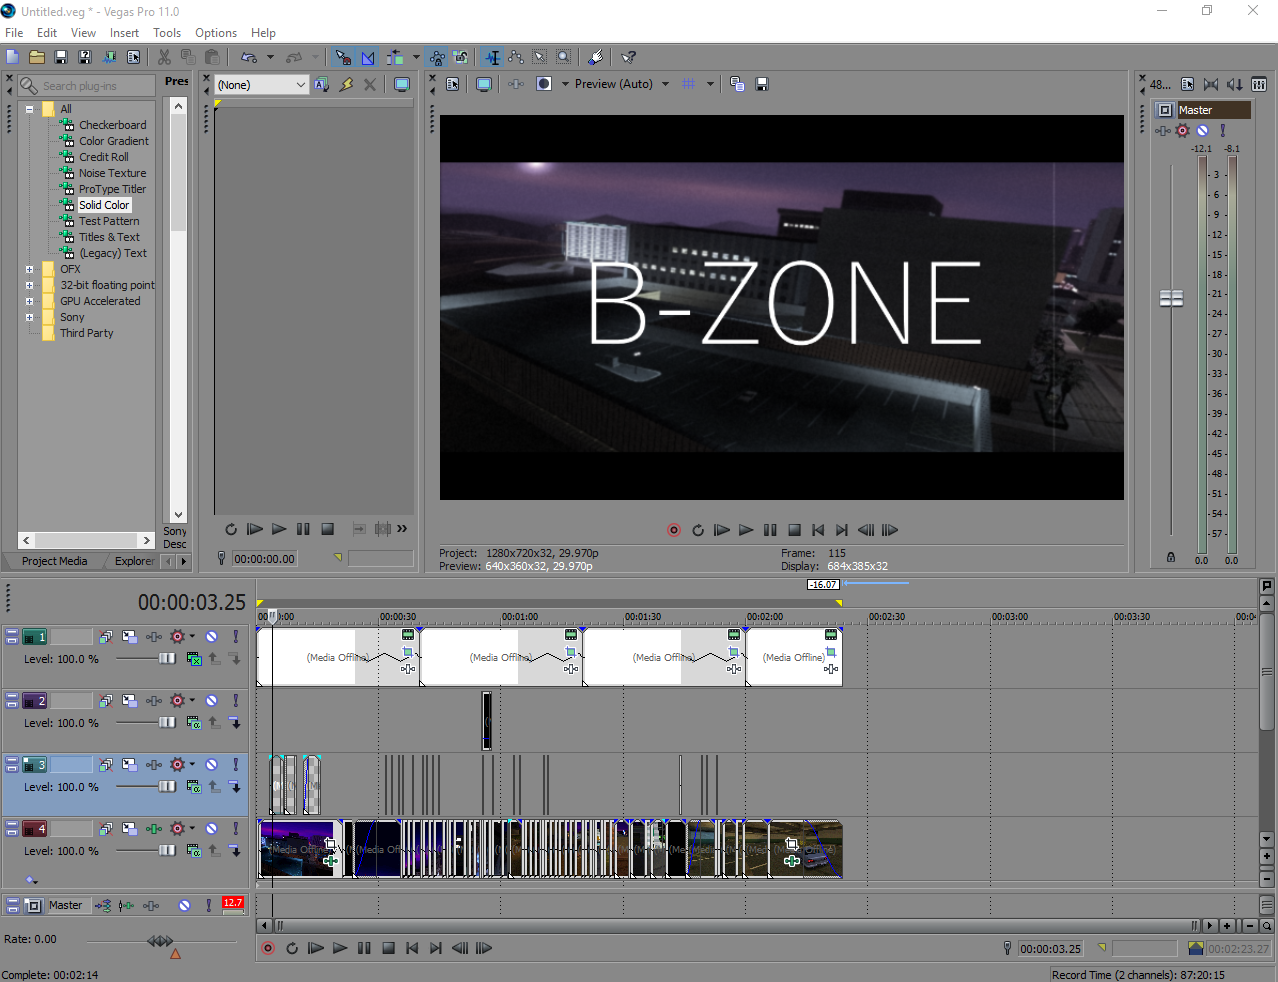Select the Envelope Edit tool
The height and width of the screenshot is (982, 1278).
516,57
